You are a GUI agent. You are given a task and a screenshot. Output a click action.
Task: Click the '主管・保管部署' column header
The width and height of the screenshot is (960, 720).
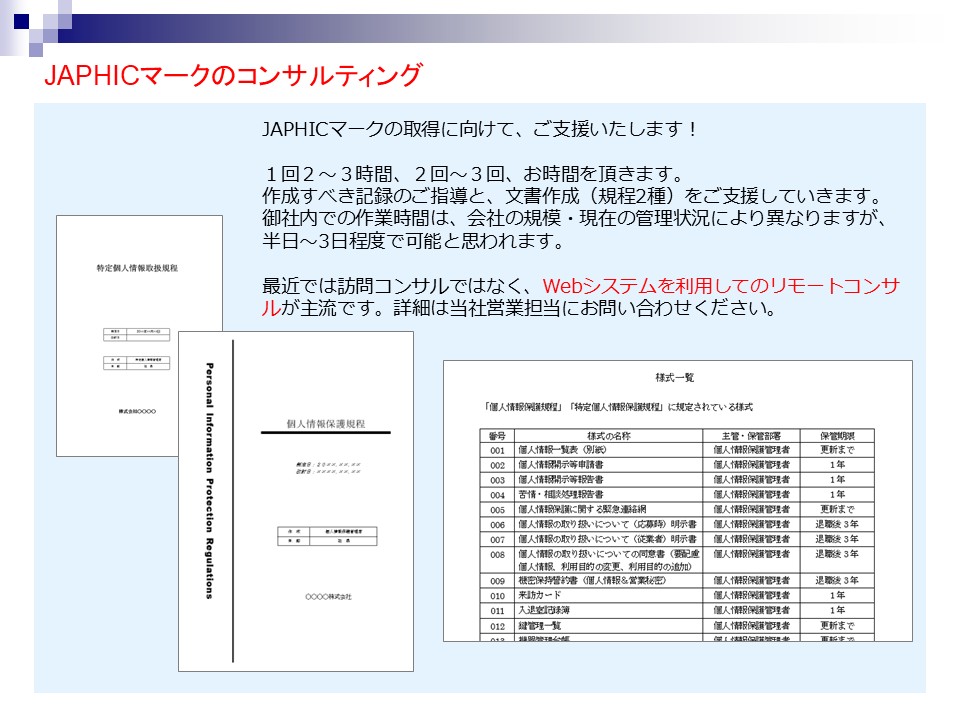point(751,436)
